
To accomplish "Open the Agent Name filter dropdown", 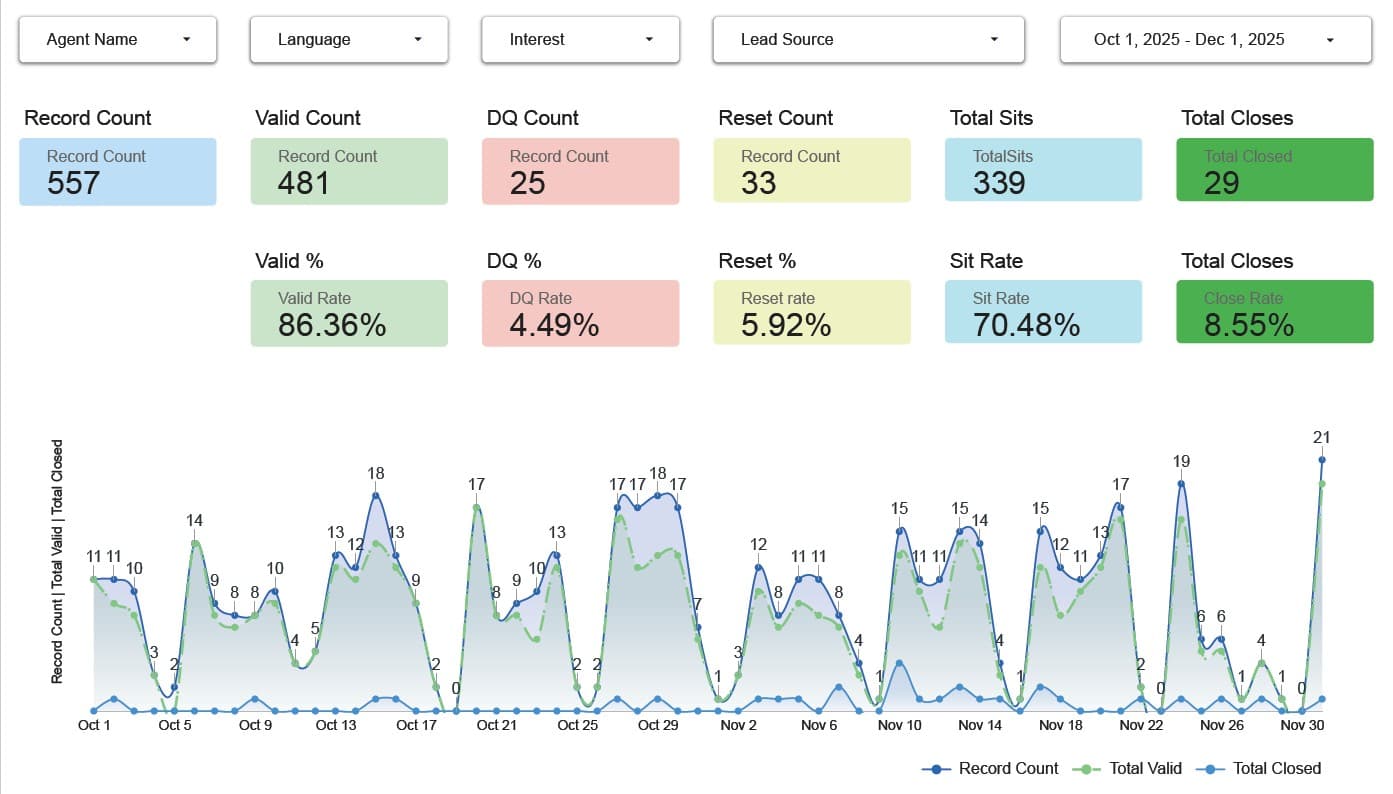I will tap(117, 39).
